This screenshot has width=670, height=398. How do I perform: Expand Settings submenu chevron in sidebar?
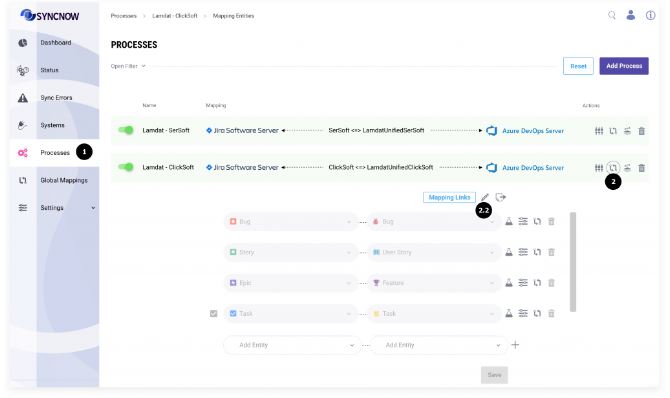[x=93, y=208]
